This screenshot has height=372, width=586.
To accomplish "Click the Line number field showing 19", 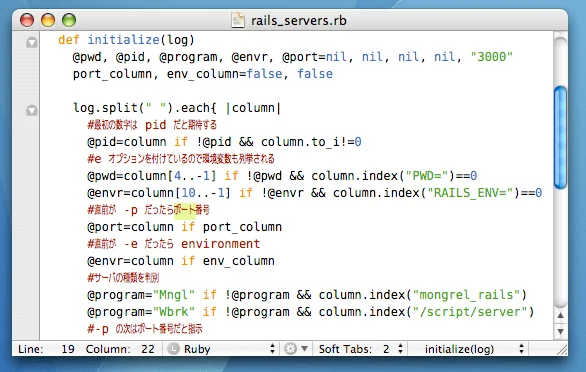I will (x=68, y=349).
